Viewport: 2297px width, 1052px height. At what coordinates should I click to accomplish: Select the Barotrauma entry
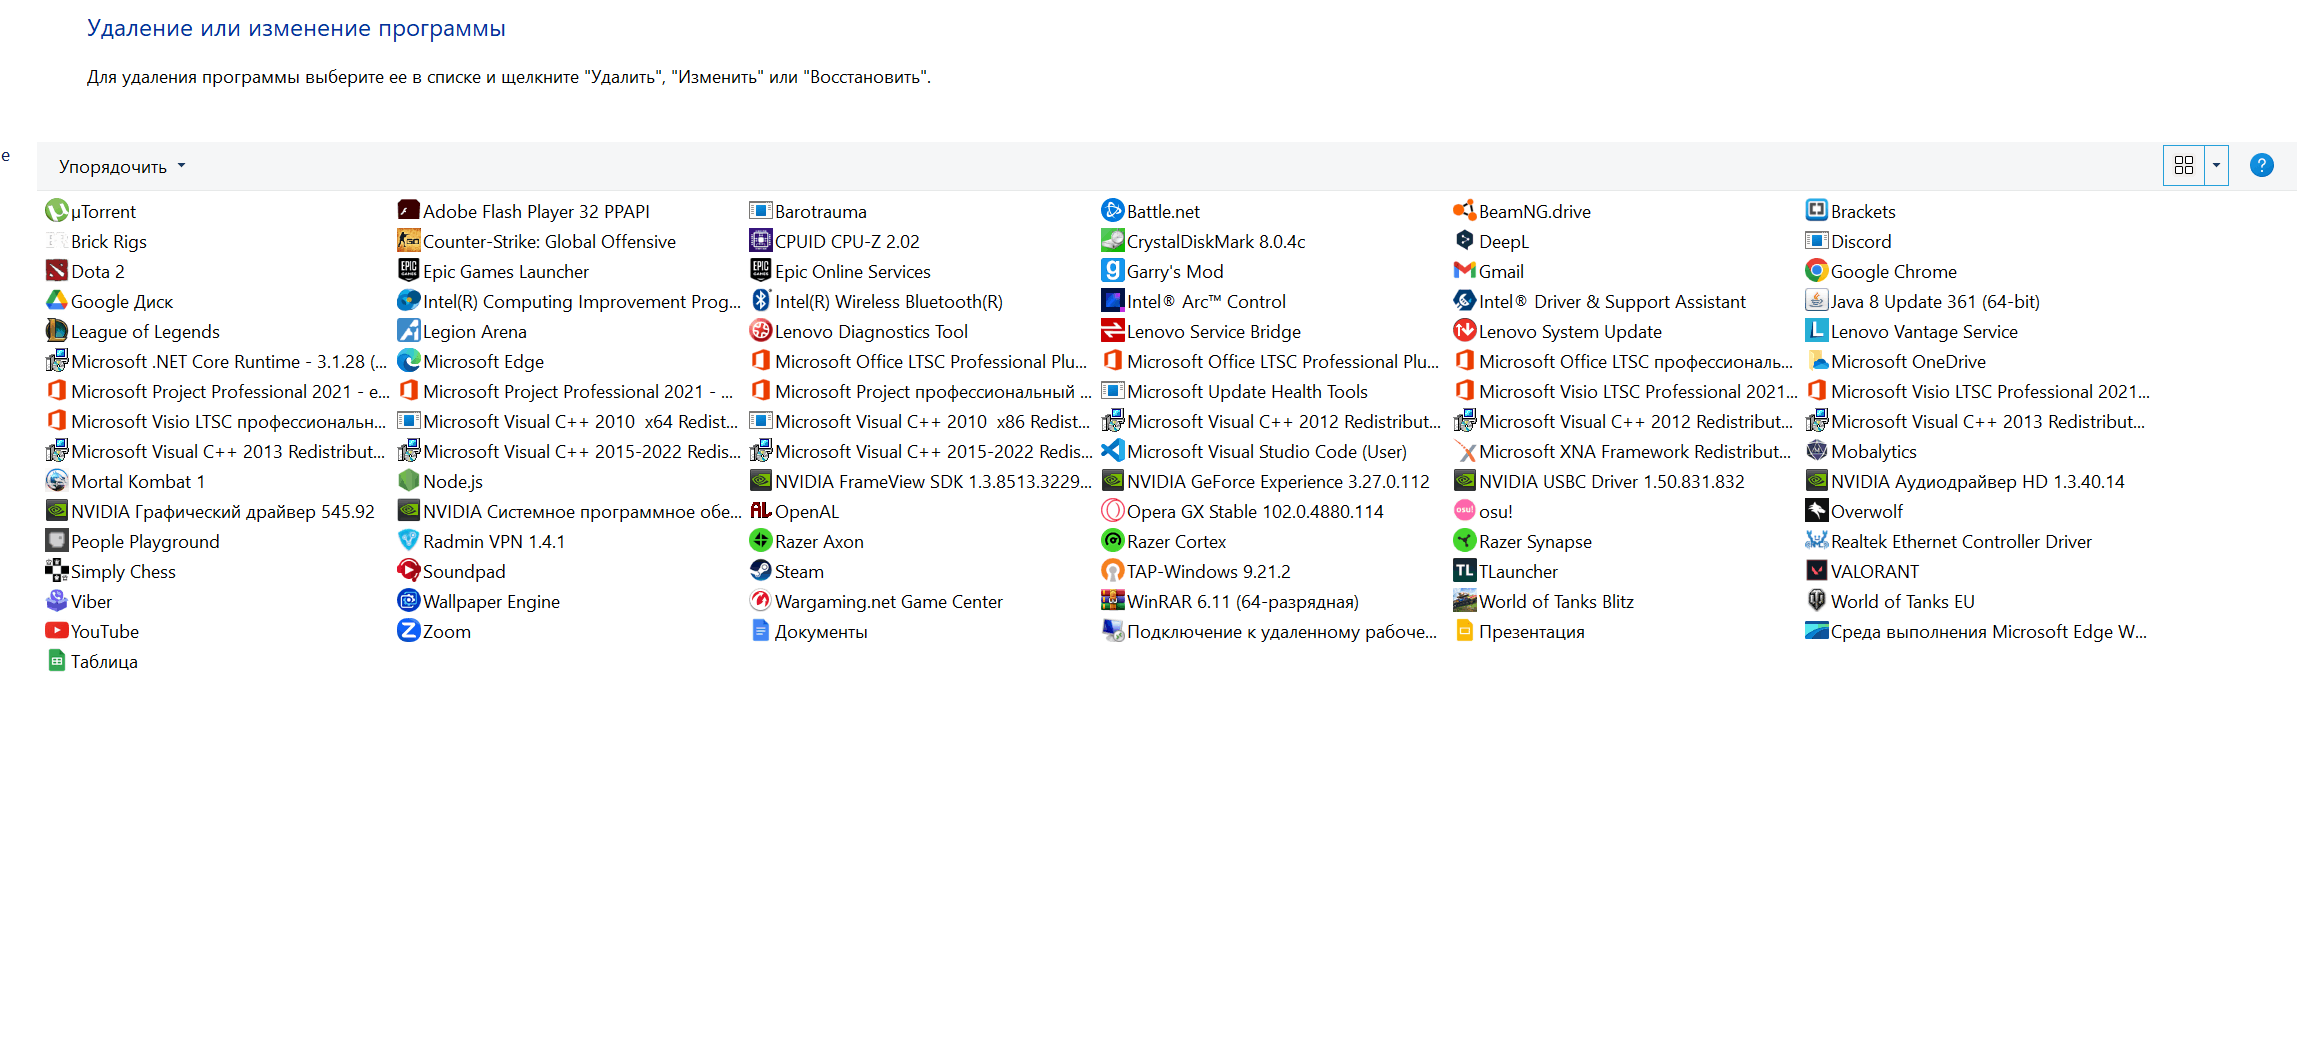pos(808,211)
